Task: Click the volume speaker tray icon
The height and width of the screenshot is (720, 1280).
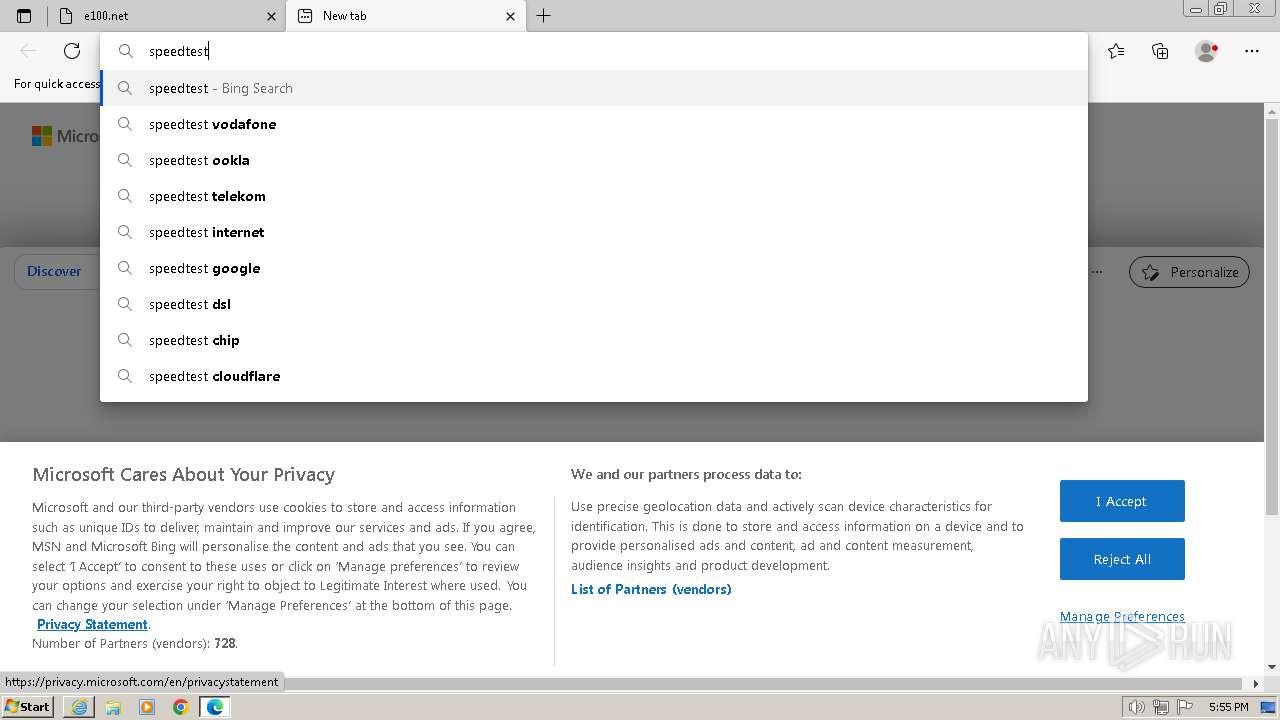Action: coord(1136,707)
